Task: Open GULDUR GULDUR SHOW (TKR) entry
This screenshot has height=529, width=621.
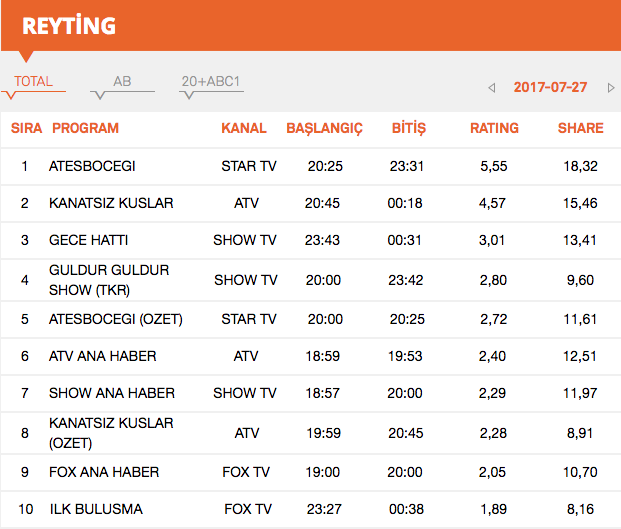Action: pyautogui.click(x=109, y=280)
